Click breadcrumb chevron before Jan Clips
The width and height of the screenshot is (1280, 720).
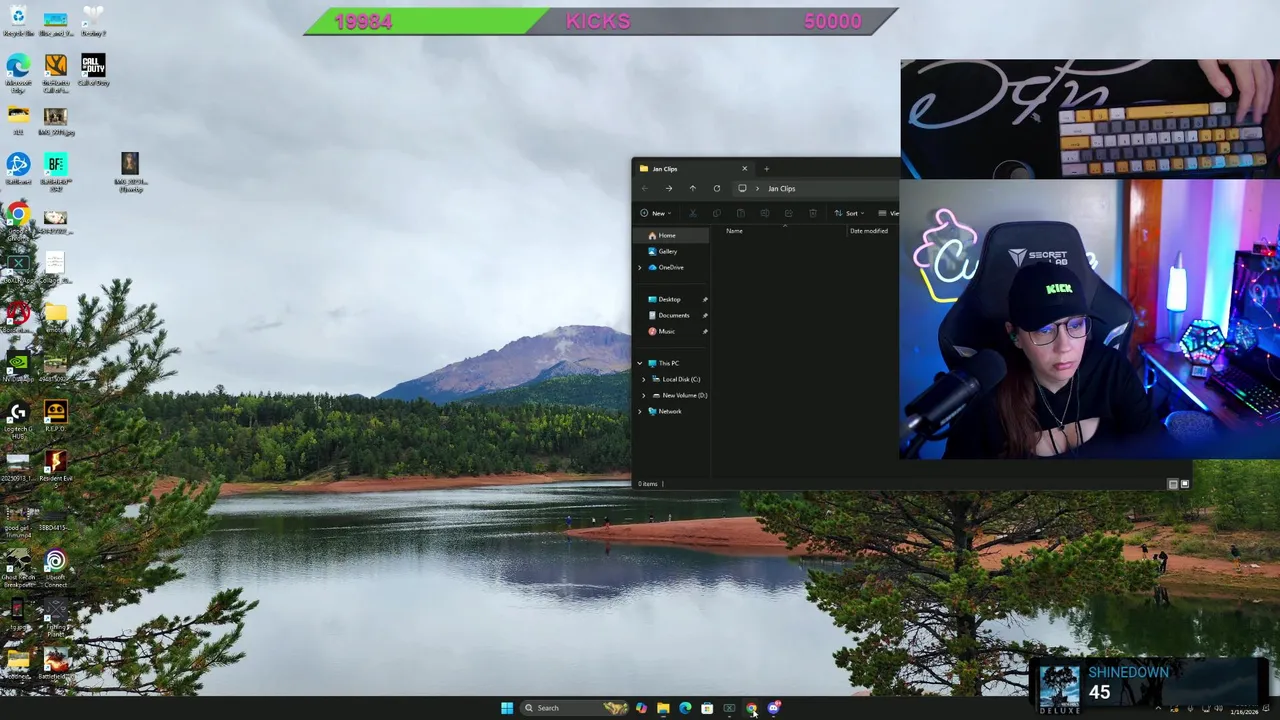[x=757, y=188]
